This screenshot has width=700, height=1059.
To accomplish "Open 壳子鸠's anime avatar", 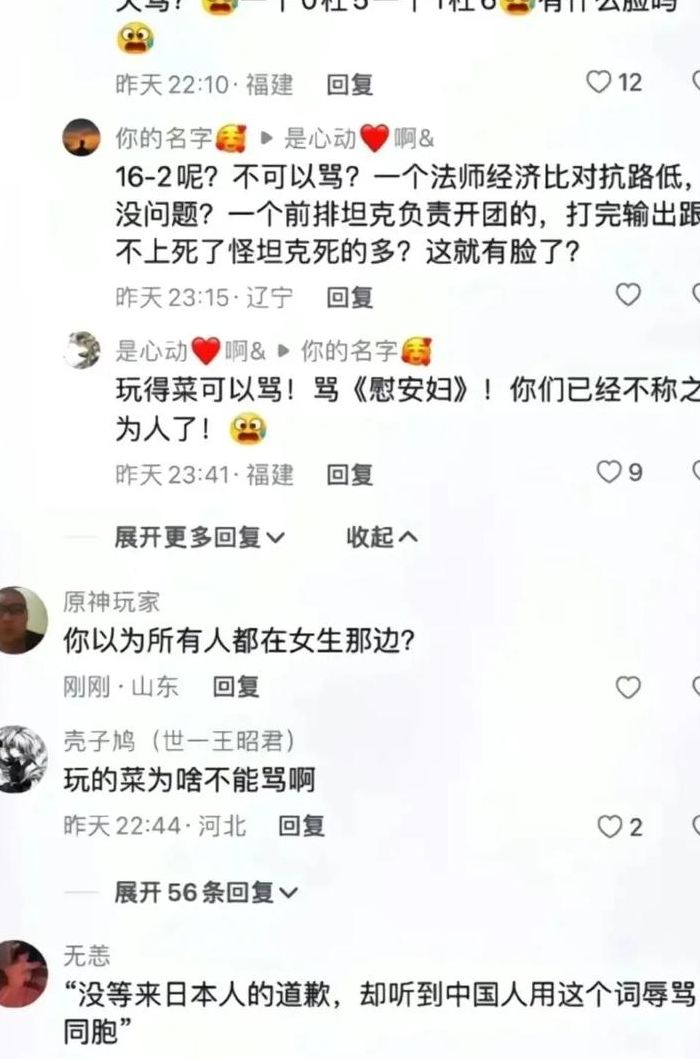I will (22, 759).
